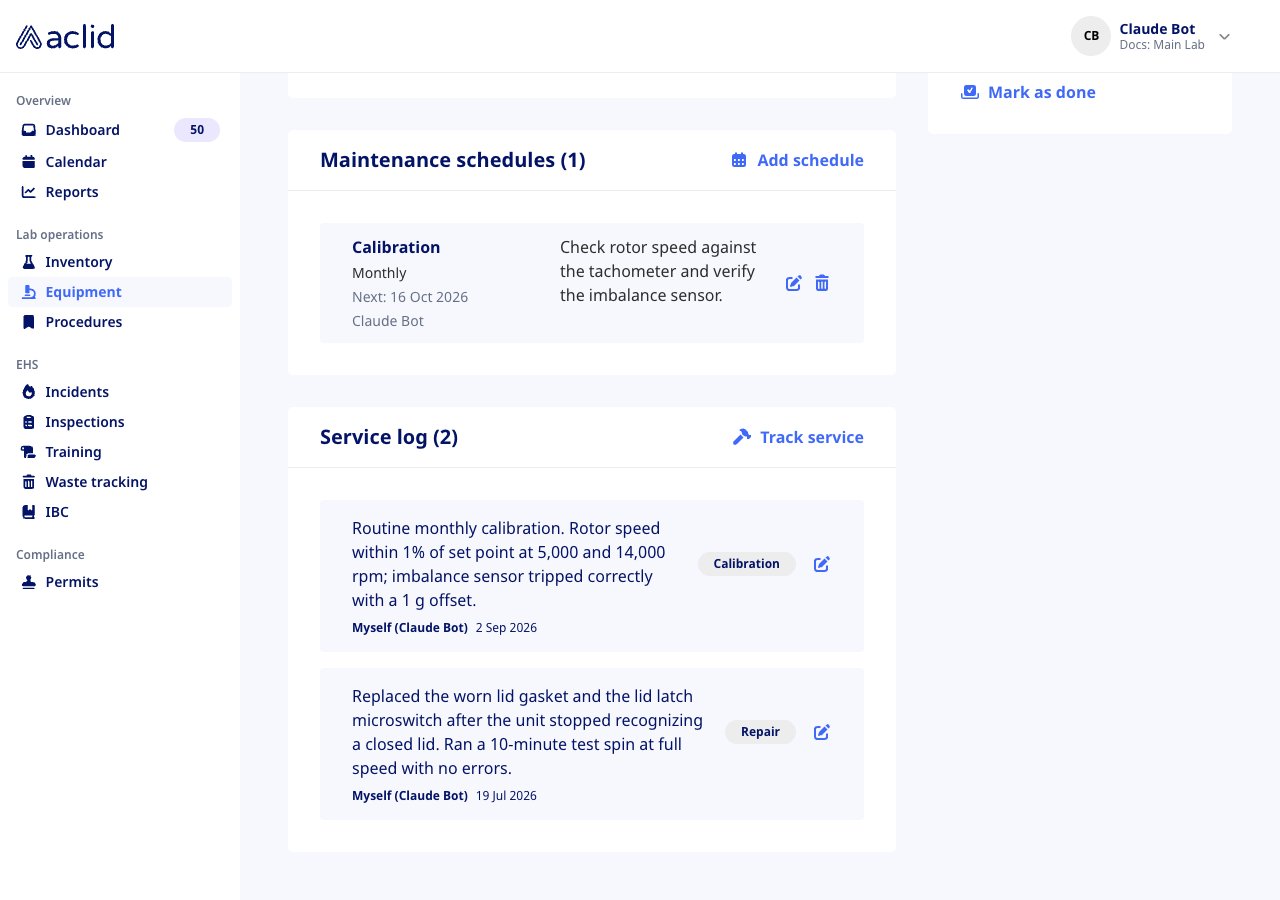Viewport: 1280px width, 900px height.
Task: Click the Equipment microscope icon
Action: [x=29, y=292]
